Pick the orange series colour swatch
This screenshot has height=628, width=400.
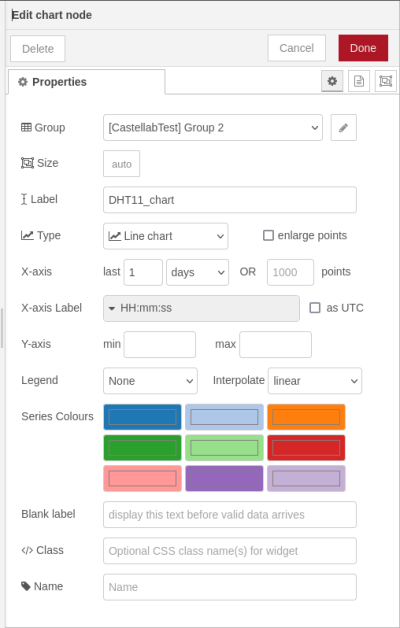pos(306,417)
